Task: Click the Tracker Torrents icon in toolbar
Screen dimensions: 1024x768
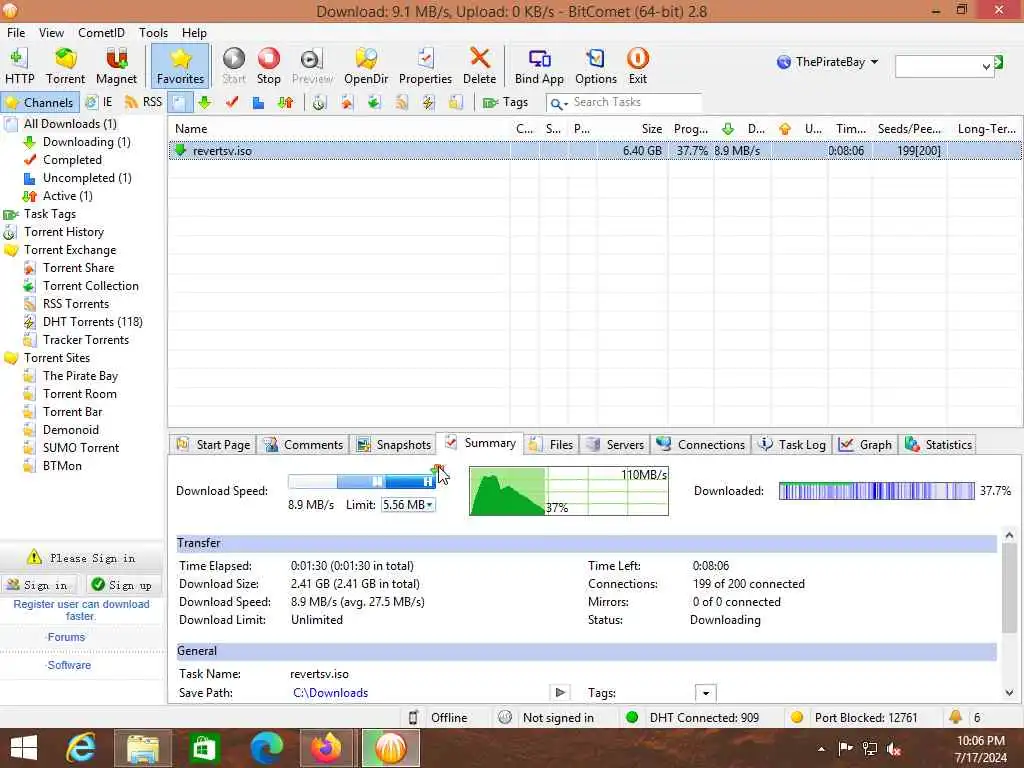Action: click(x=456, y=103)
